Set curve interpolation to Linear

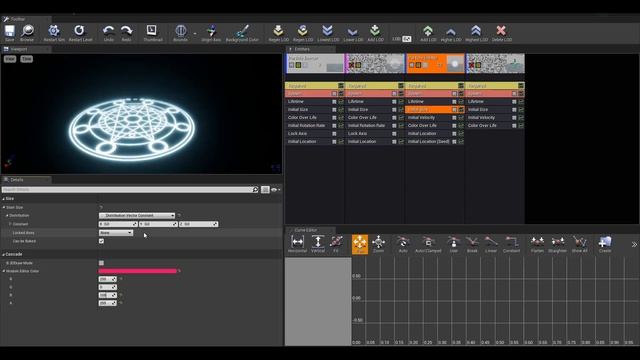(x=491, y=244)
